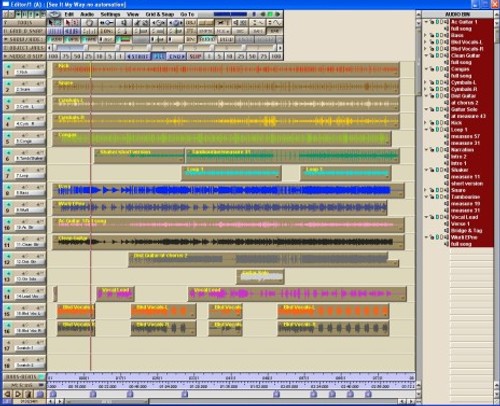Toggle the green button on the Bass bin row

[x=437, y=35]
